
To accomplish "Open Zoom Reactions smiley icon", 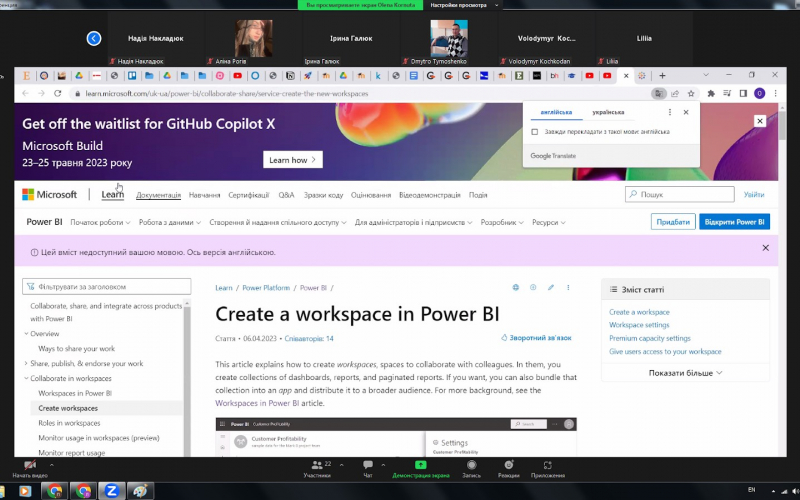I will click(509, 465).
